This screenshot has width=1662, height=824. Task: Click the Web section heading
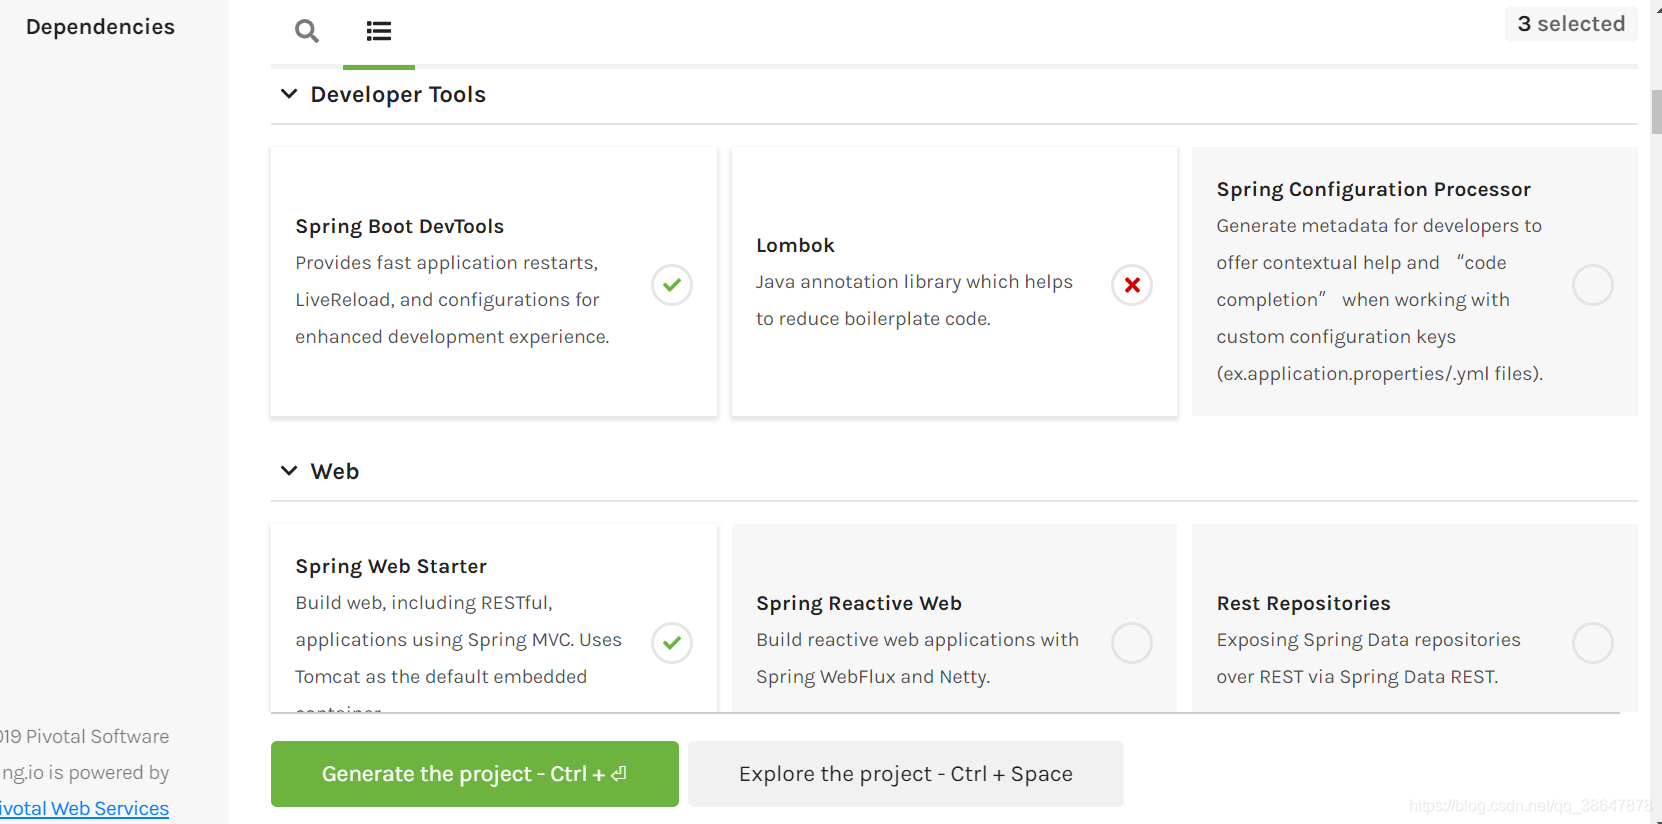[335, 471]
